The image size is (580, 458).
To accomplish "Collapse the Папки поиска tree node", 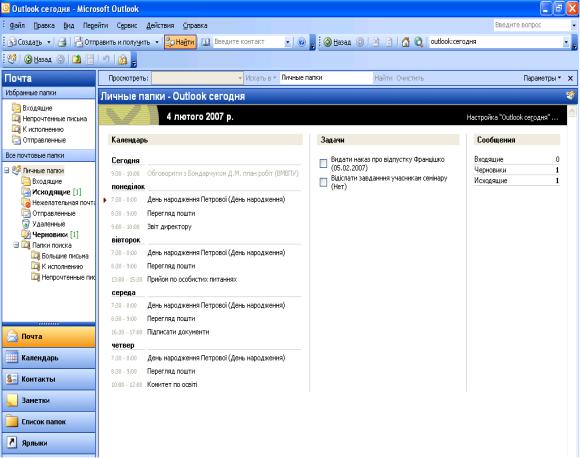I will click(x=16, y=245).
